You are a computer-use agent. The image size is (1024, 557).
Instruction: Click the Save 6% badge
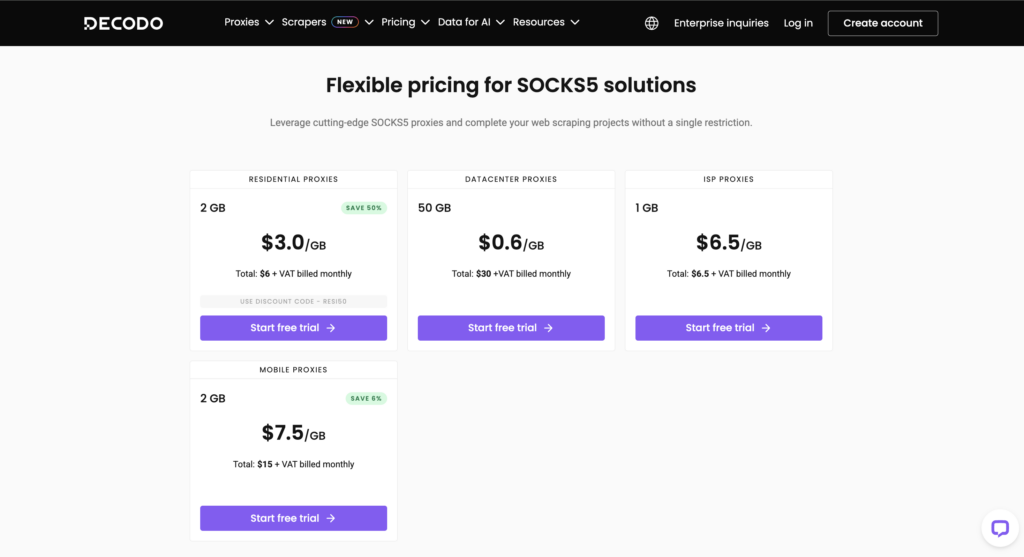[x=366, y=398]
